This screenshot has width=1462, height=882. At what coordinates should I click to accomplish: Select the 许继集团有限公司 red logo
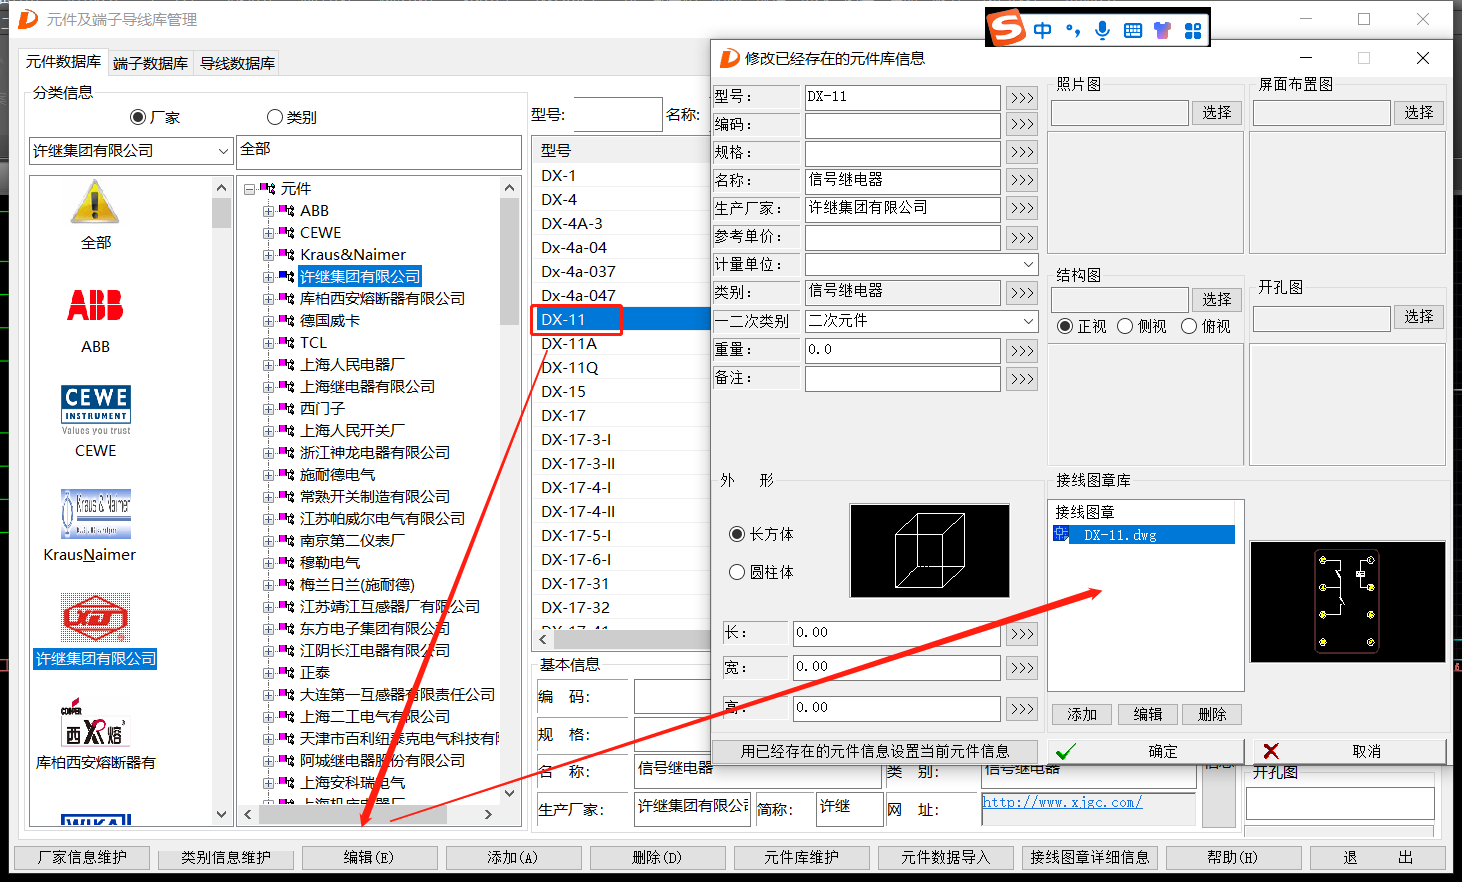(95, 618)
